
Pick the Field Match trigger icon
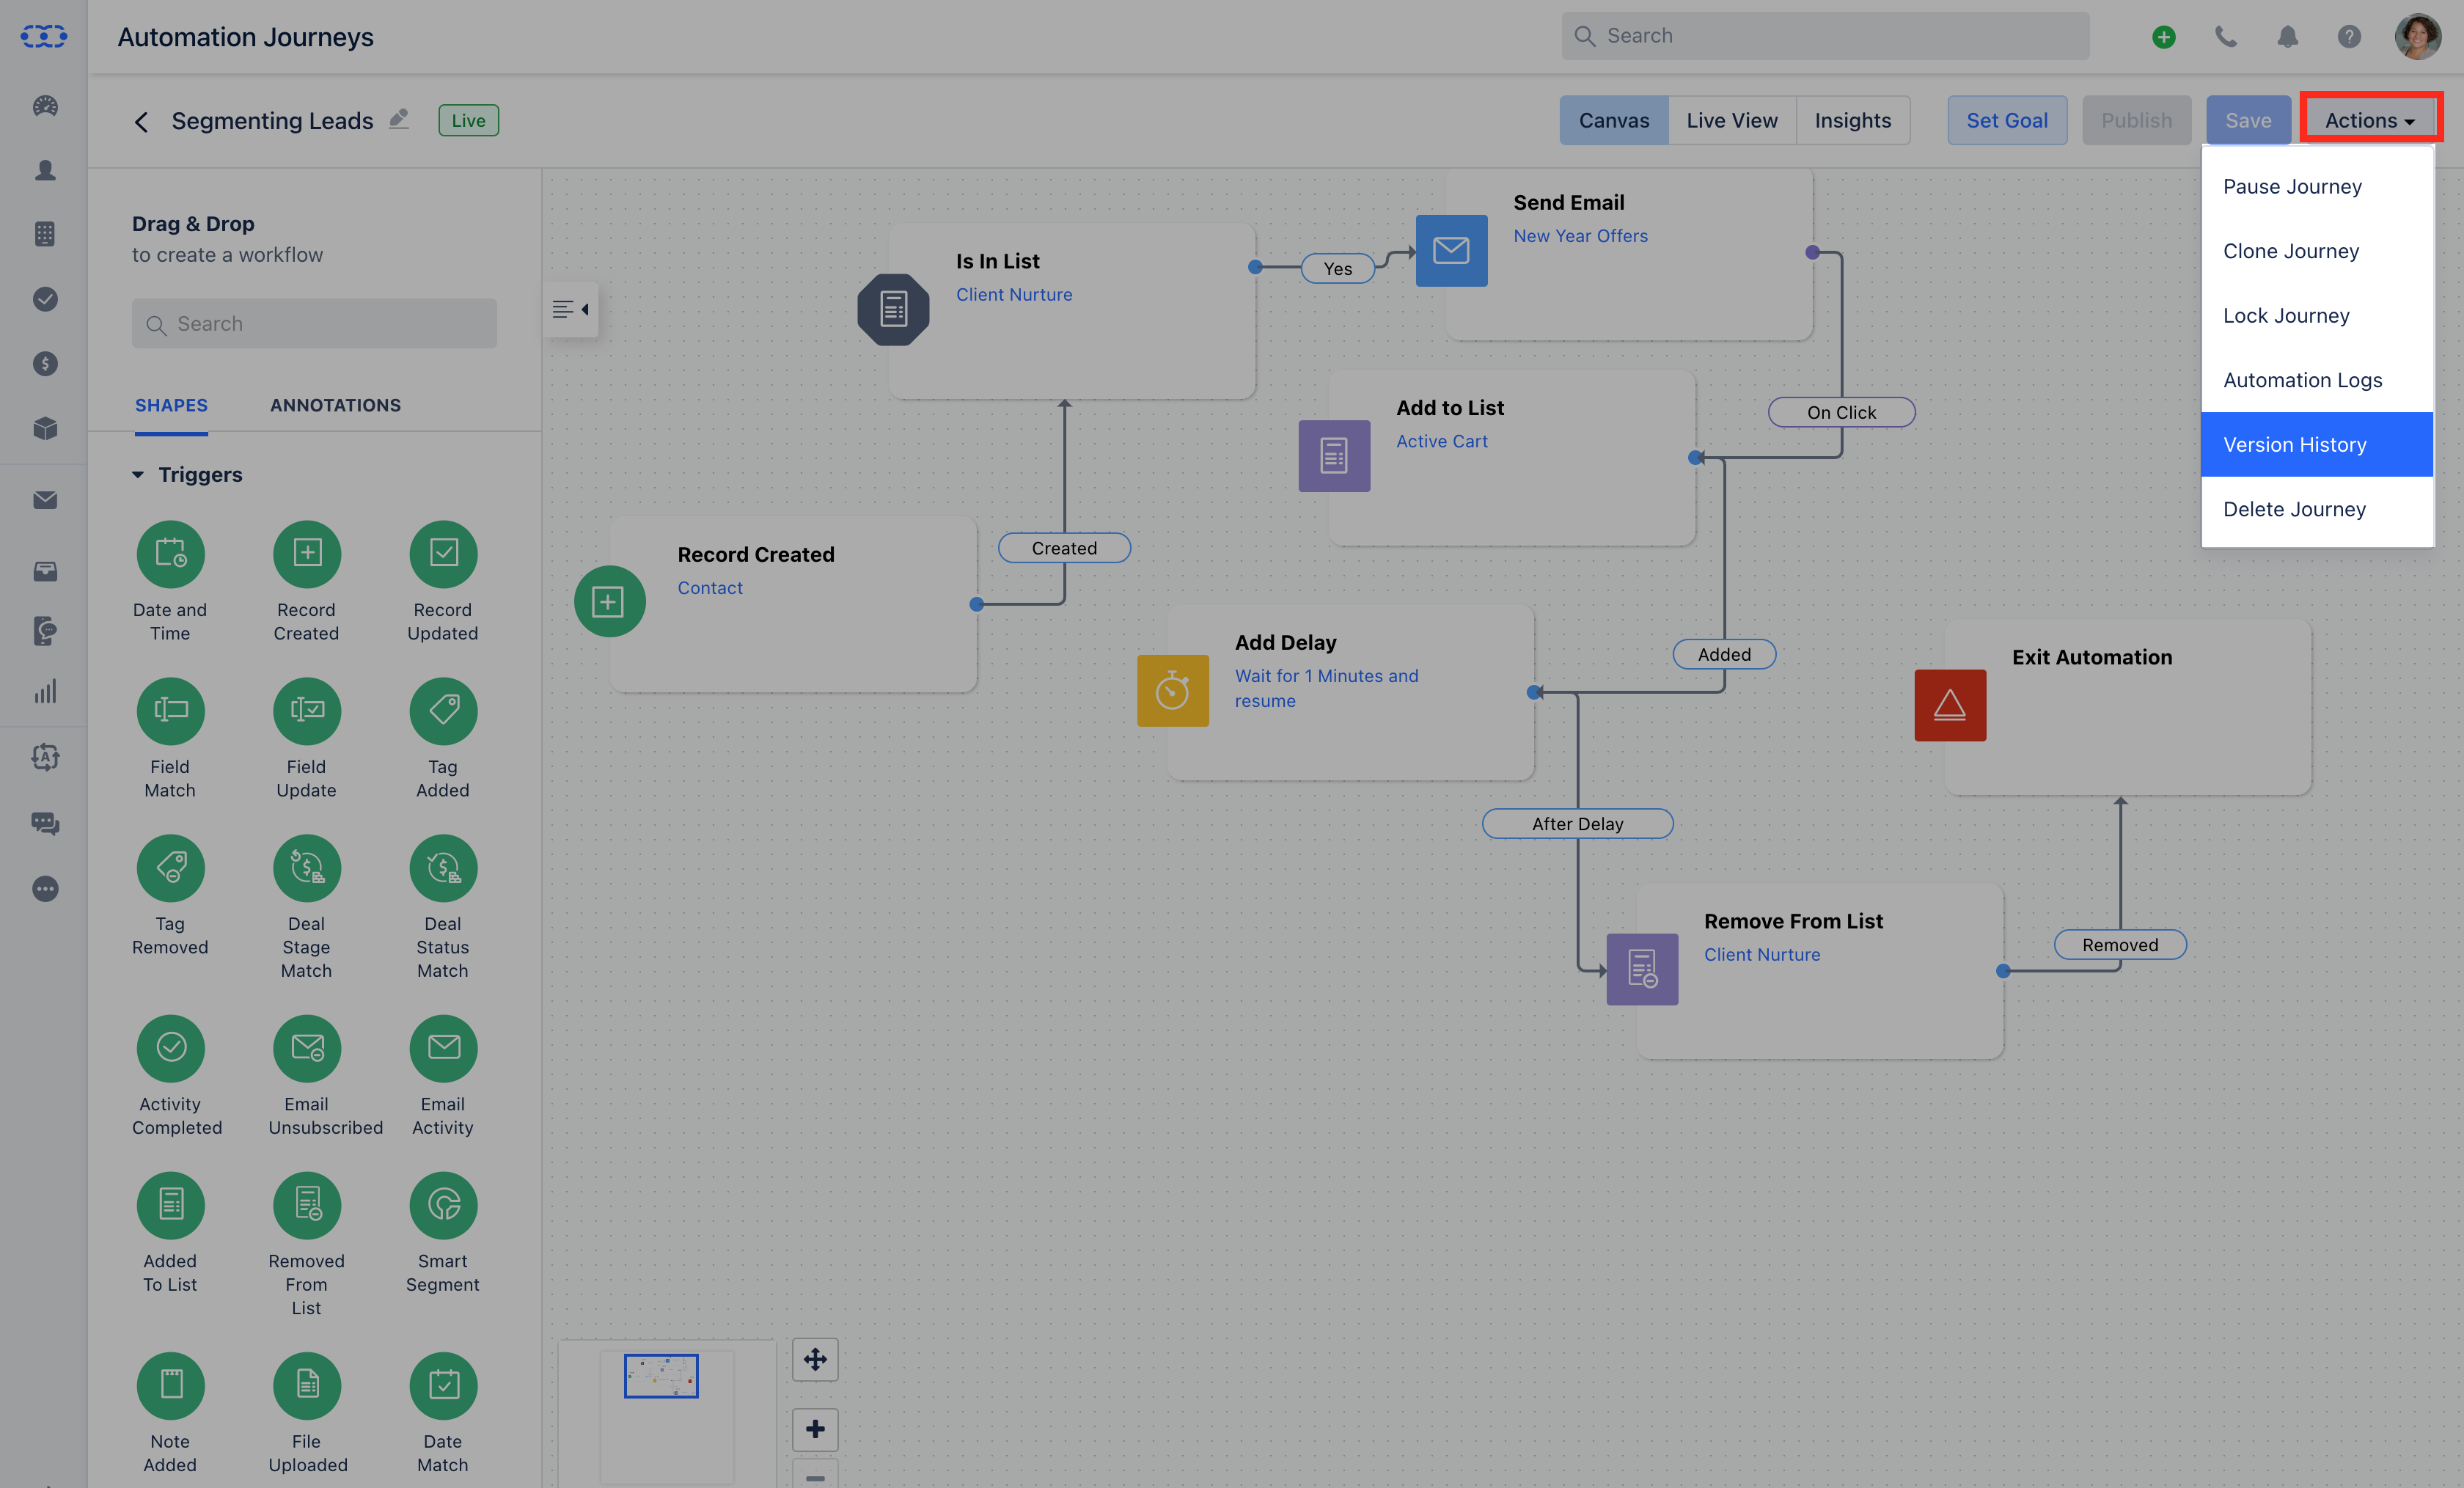[170, 711]
